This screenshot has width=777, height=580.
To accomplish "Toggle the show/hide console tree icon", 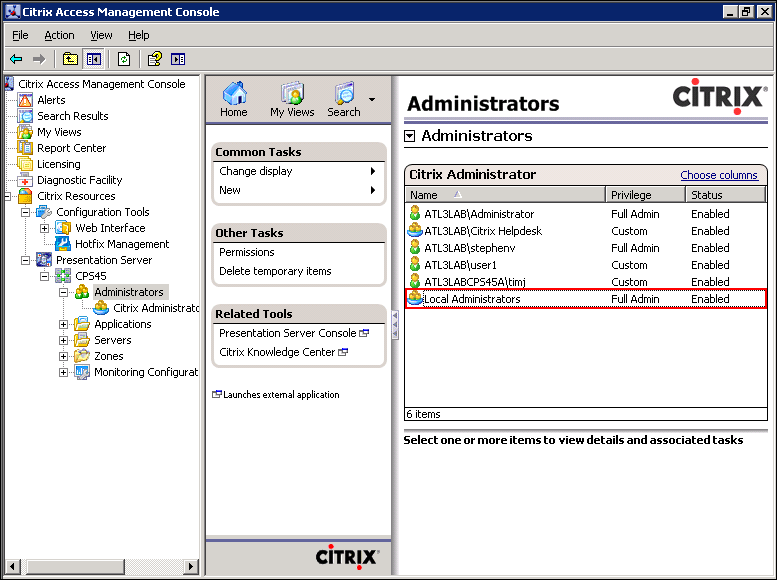I will click(x=94, y=59).
